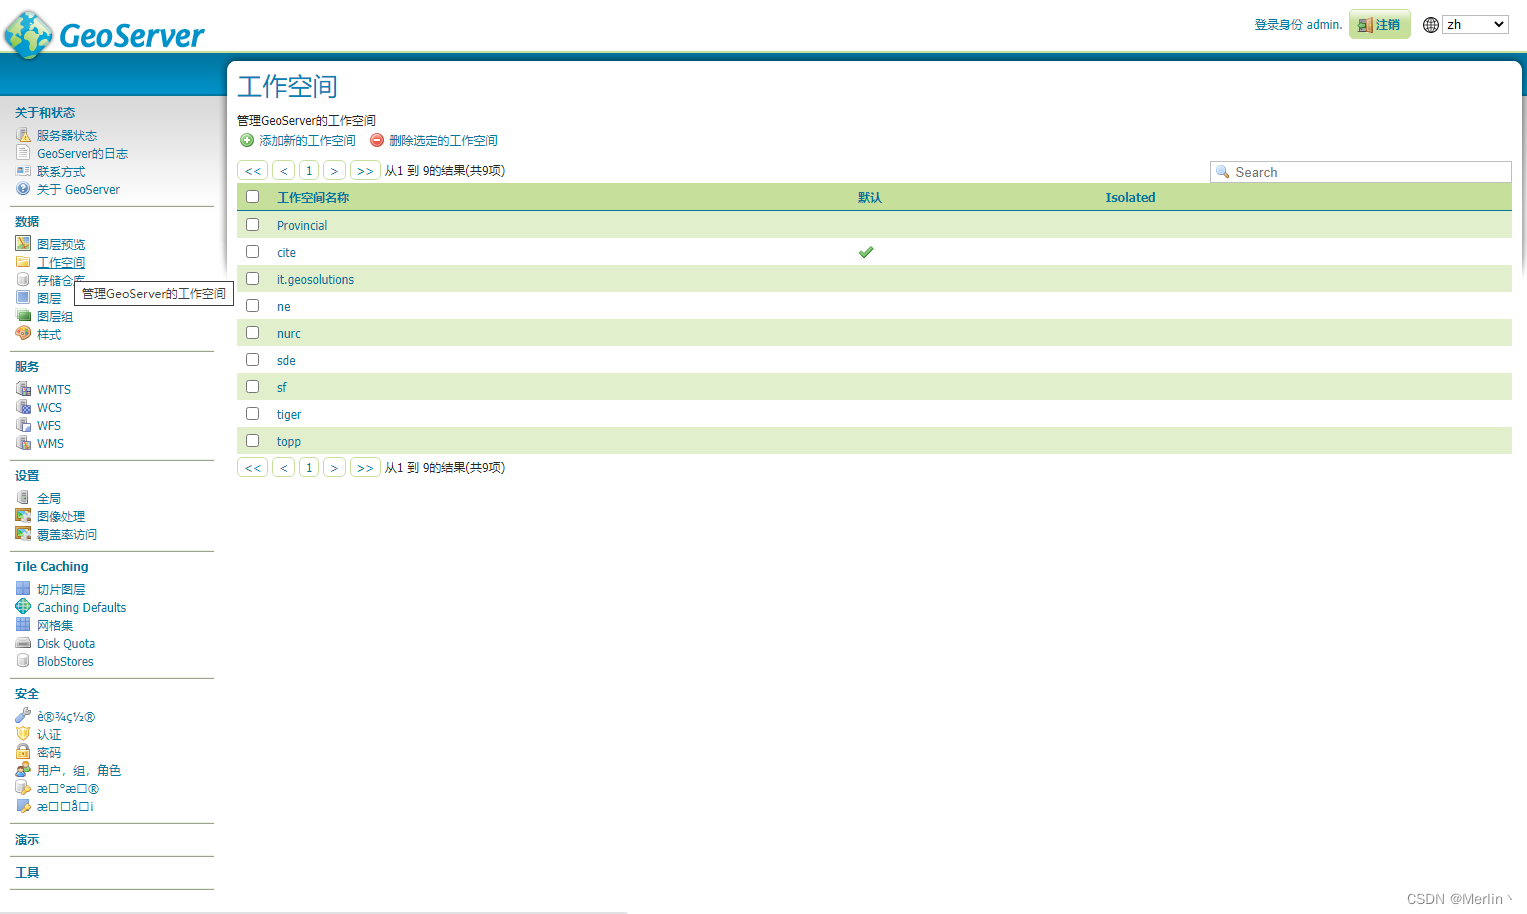Click the server status icon
Screen dimensions: 1527x914
(x=23, y=135)
